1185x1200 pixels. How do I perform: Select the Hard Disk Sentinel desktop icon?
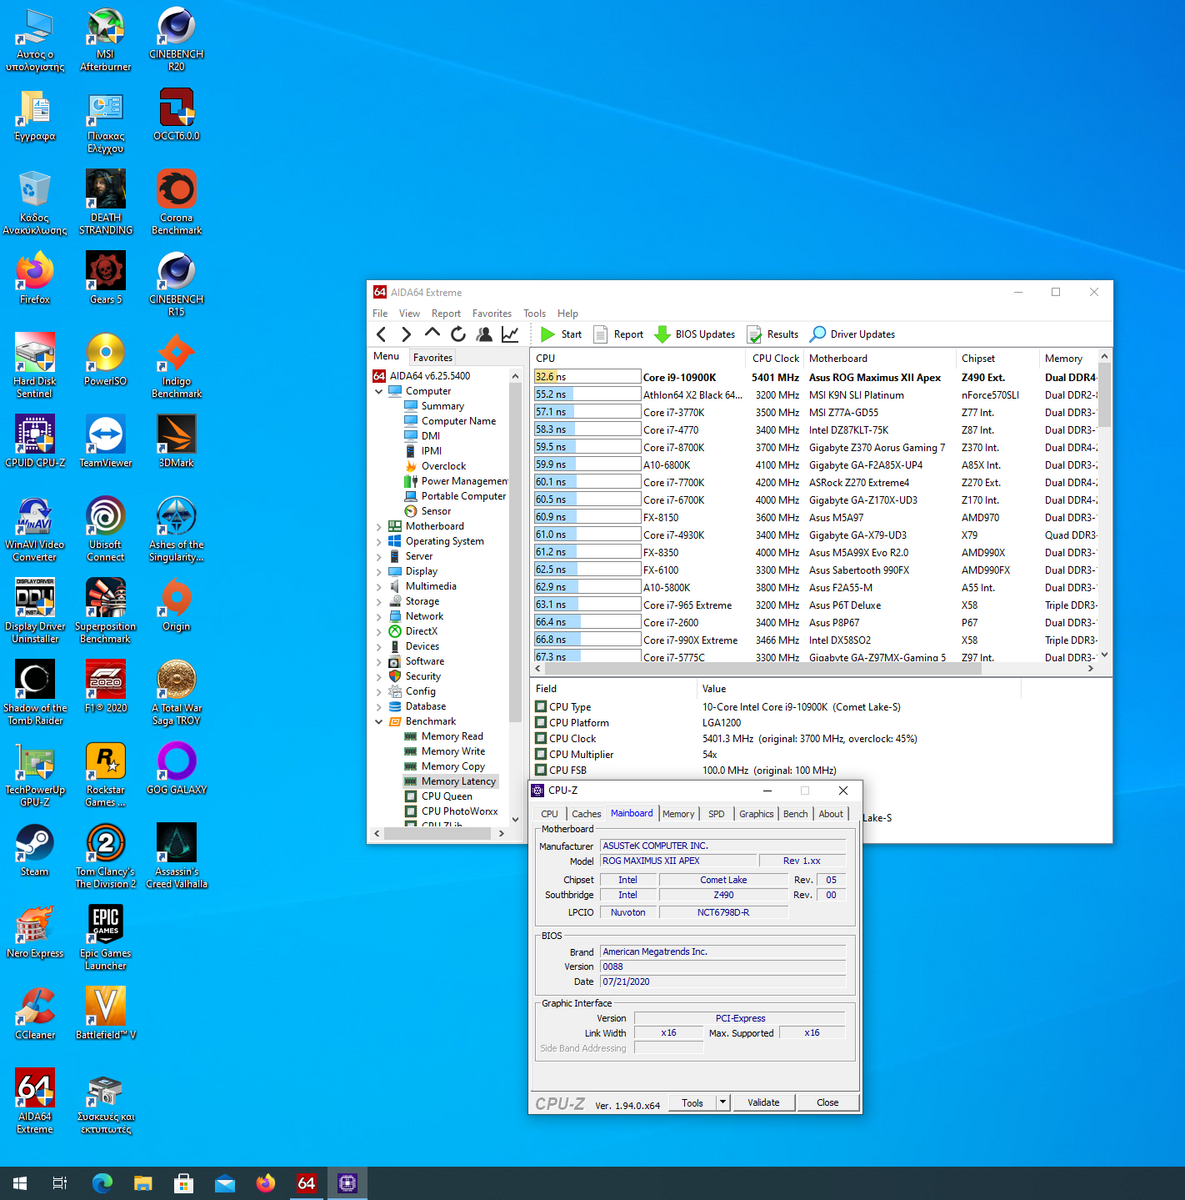point(35,366)
